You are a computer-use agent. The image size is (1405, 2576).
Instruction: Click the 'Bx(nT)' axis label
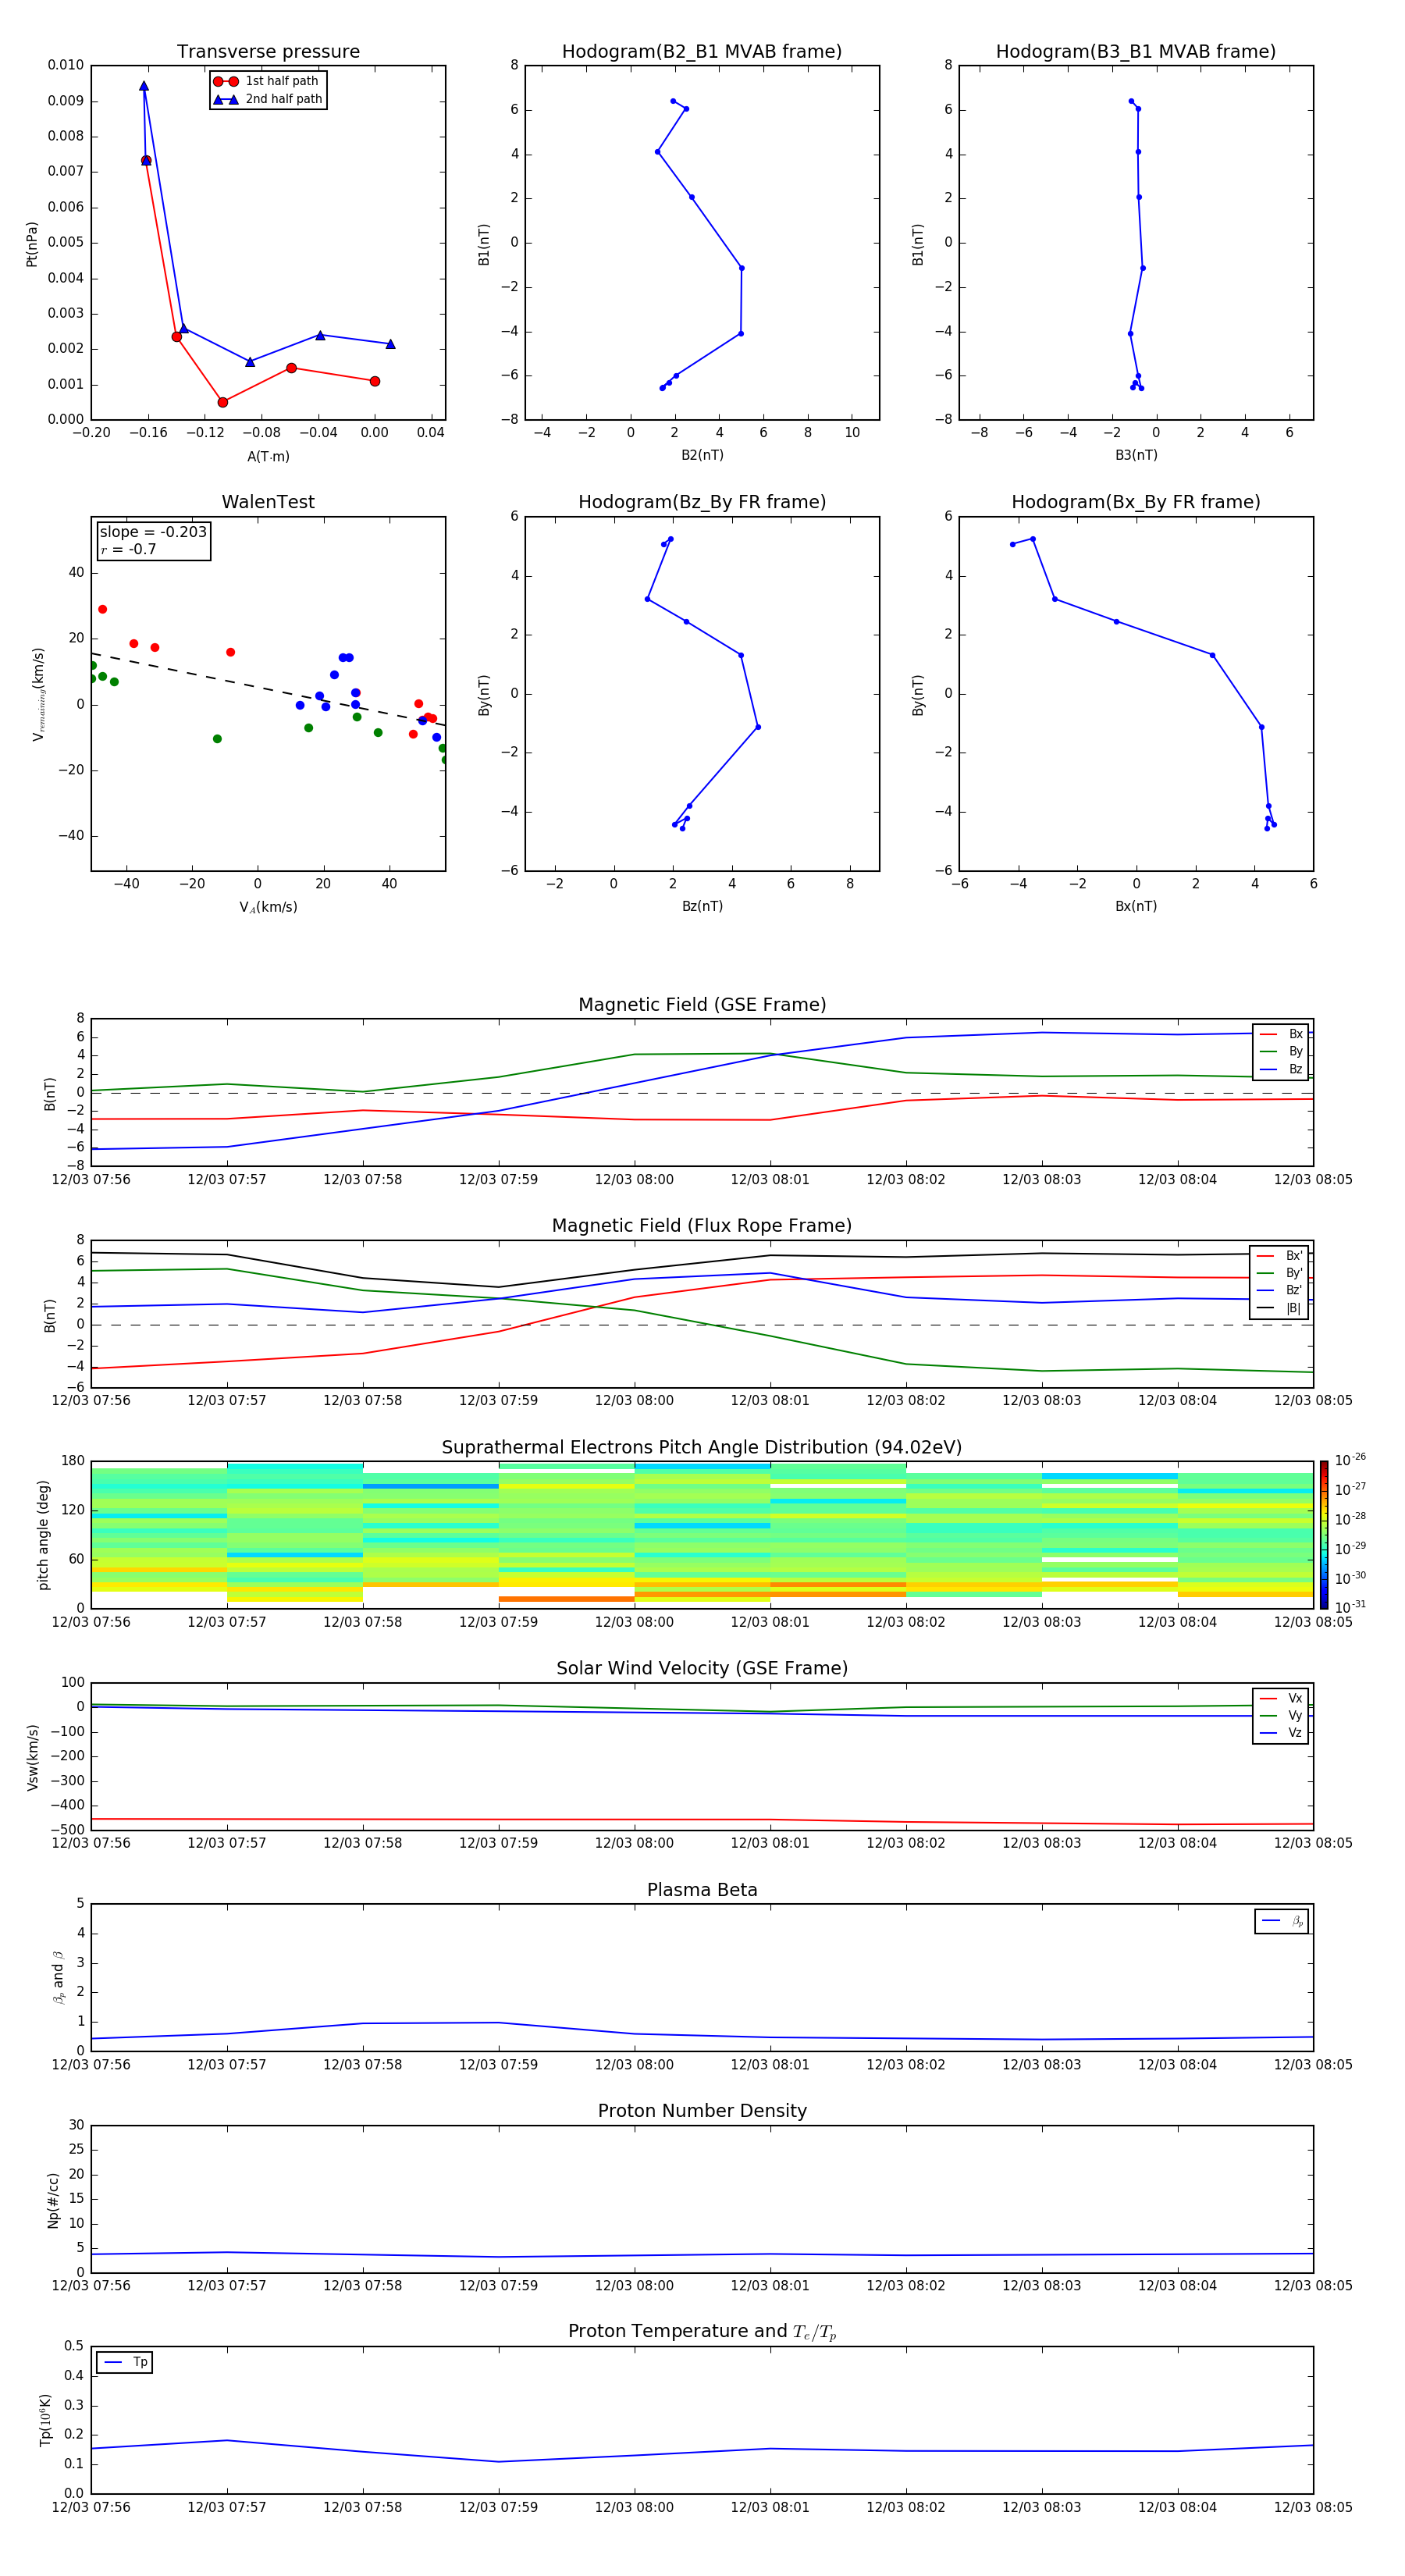[1136, 906]
